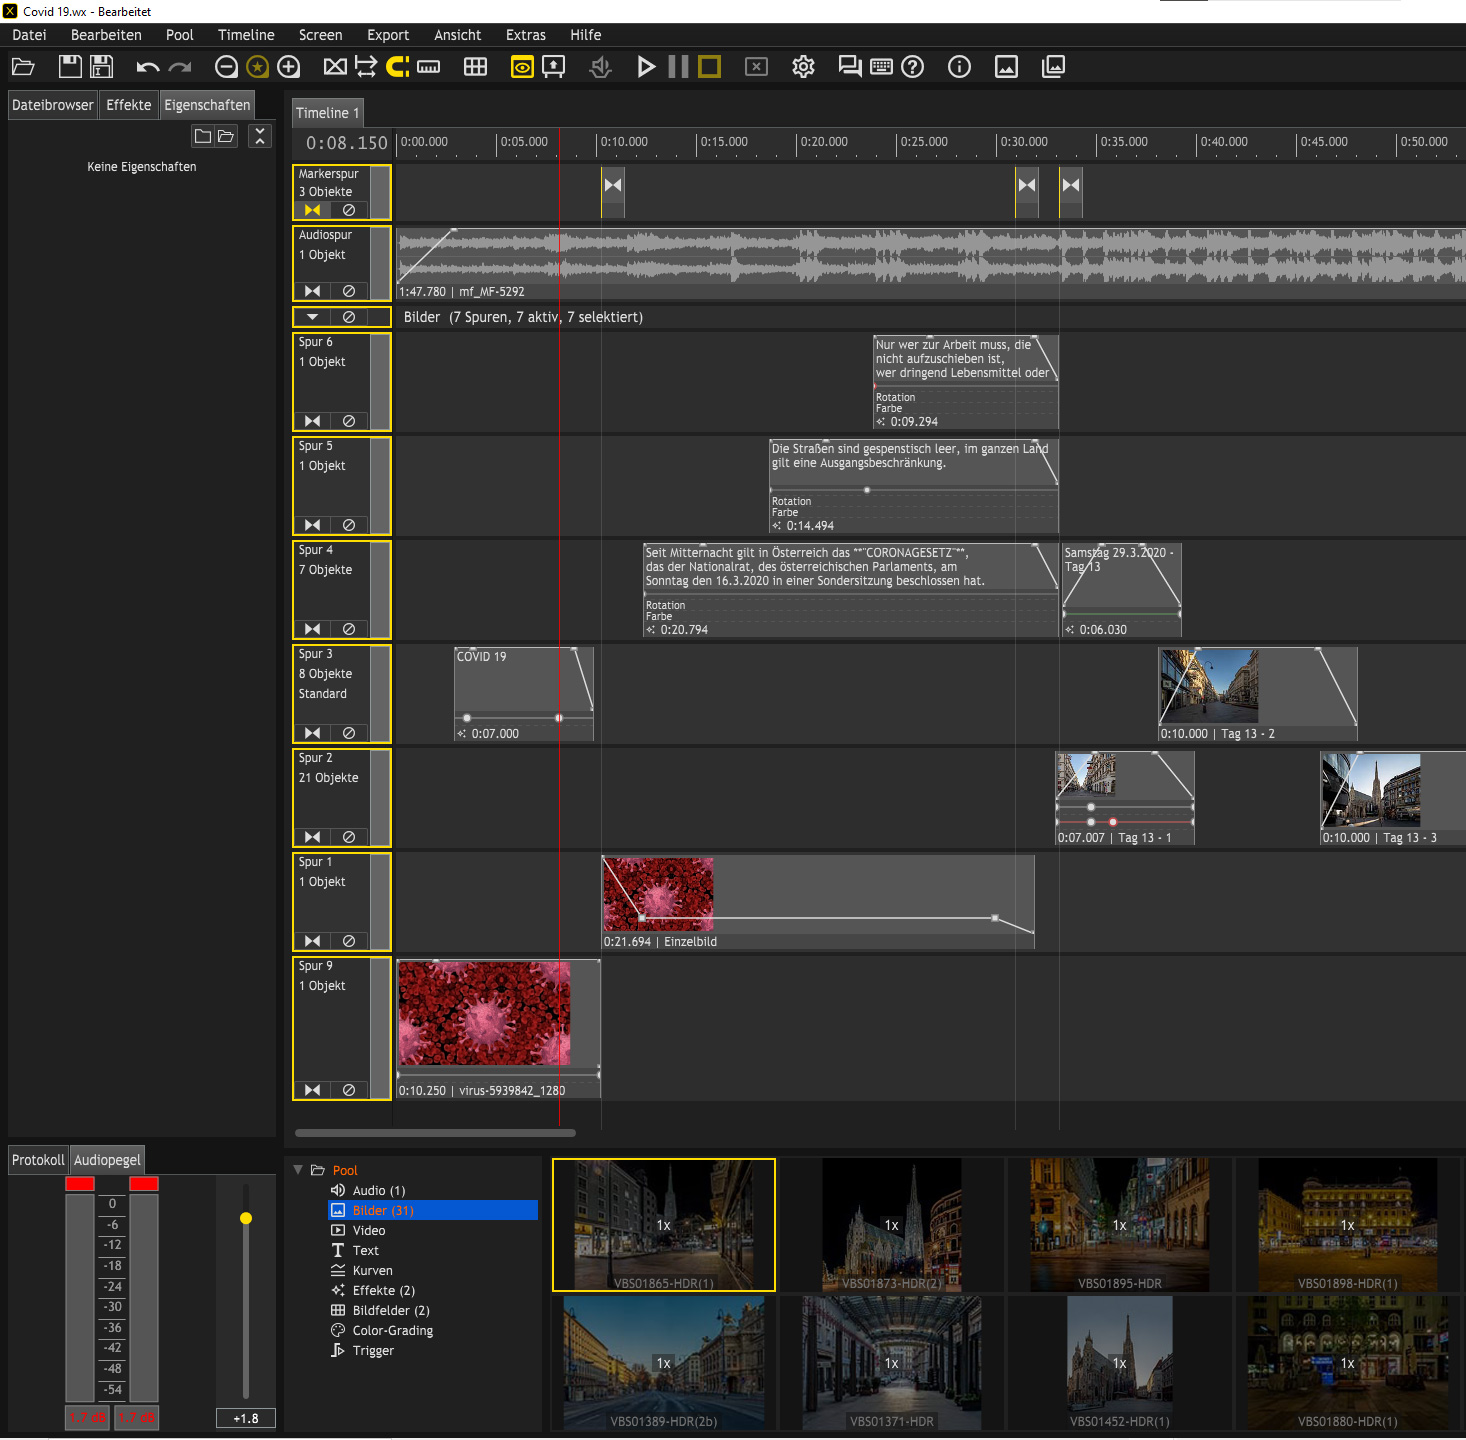Select Effekte (2) in the Pool tree
Screen dimensions: 1466x1440
383,1290
